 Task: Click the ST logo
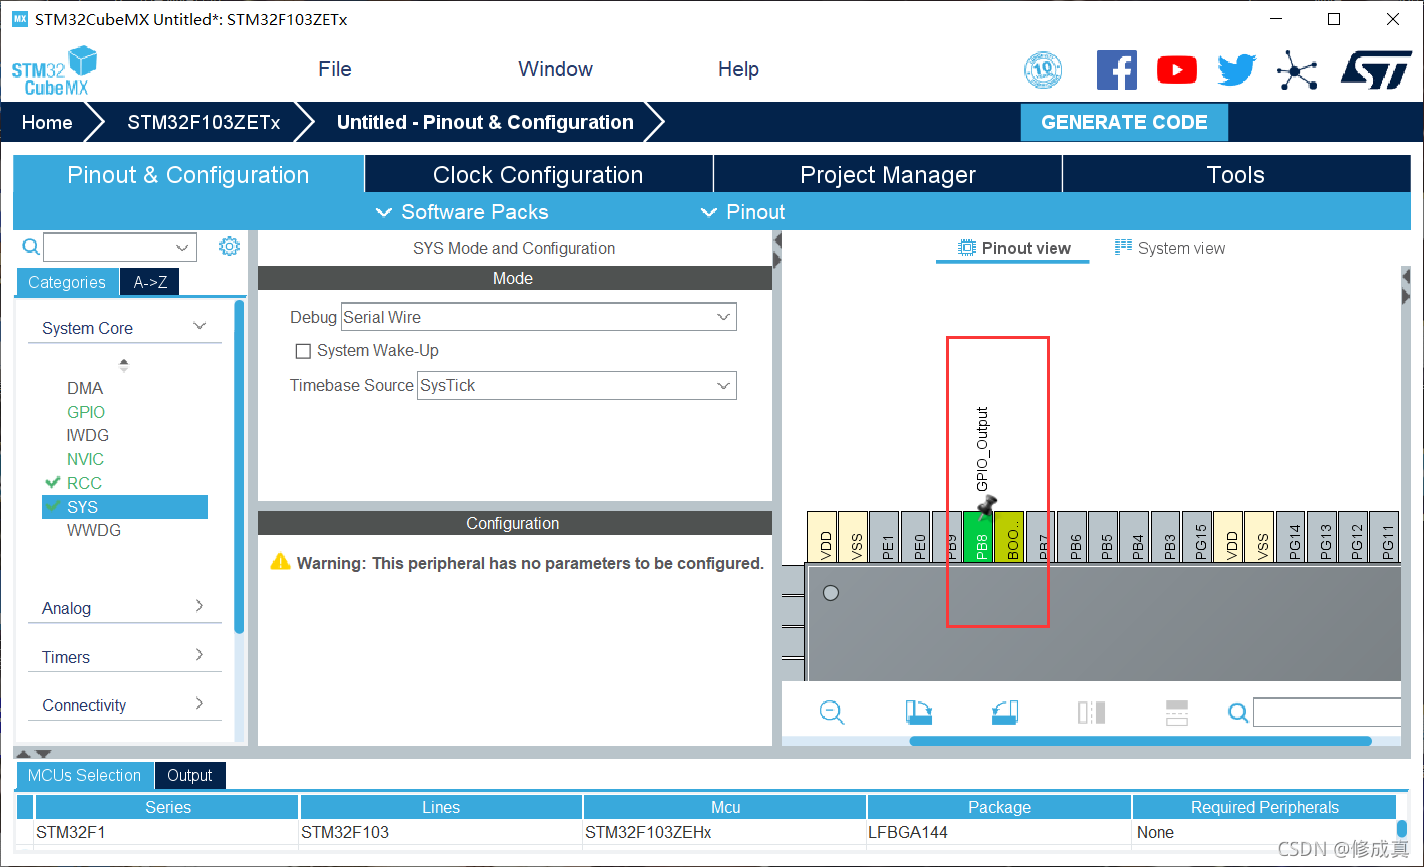(x=1376, y=69)
